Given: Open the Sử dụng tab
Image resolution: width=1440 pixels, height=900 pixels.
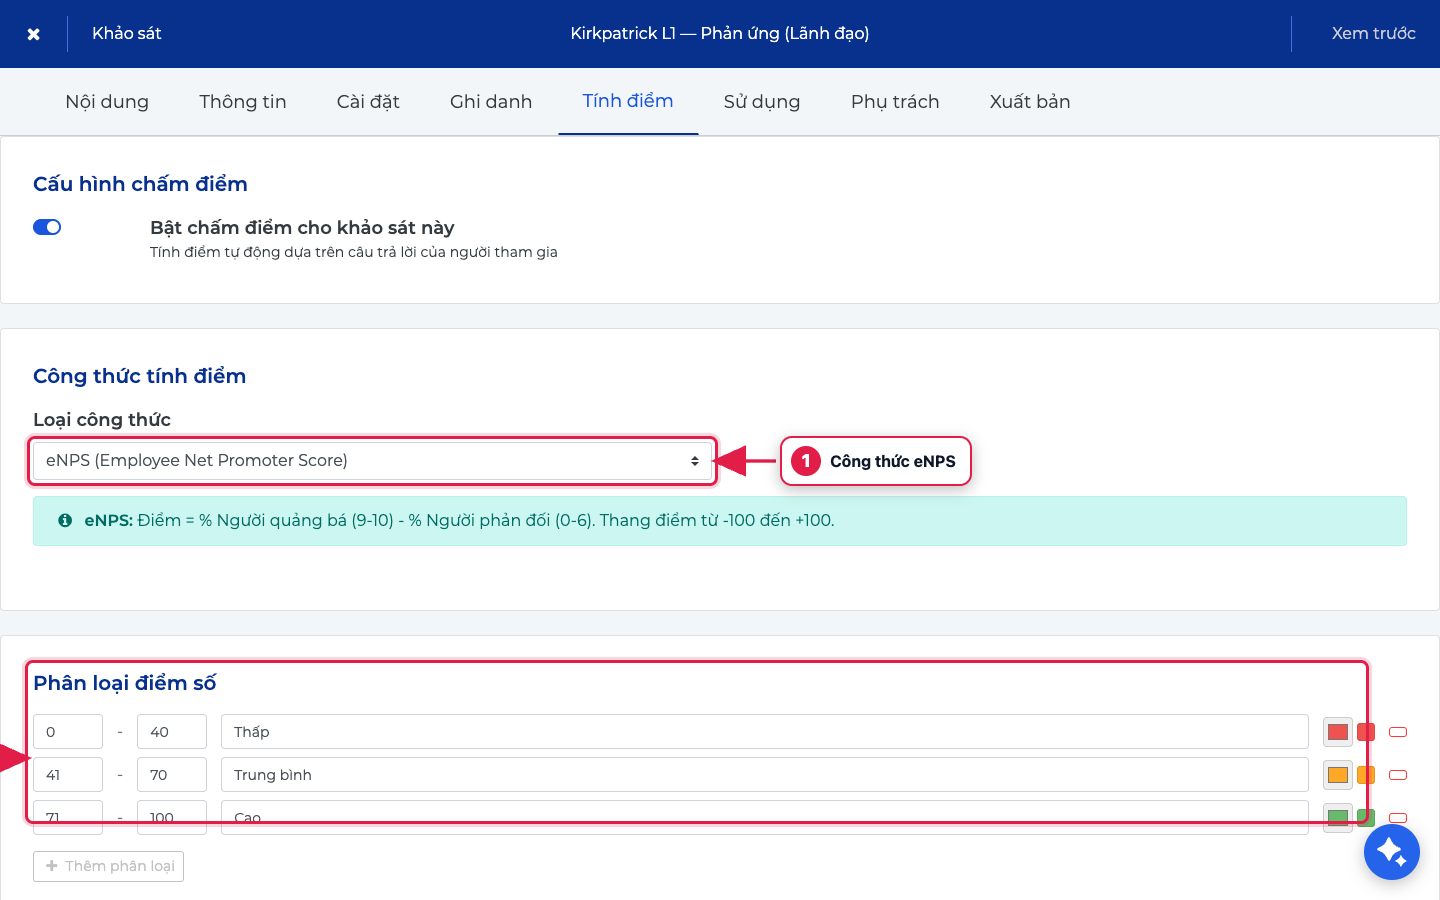Looking at the screenshot, I should [762, 101].
